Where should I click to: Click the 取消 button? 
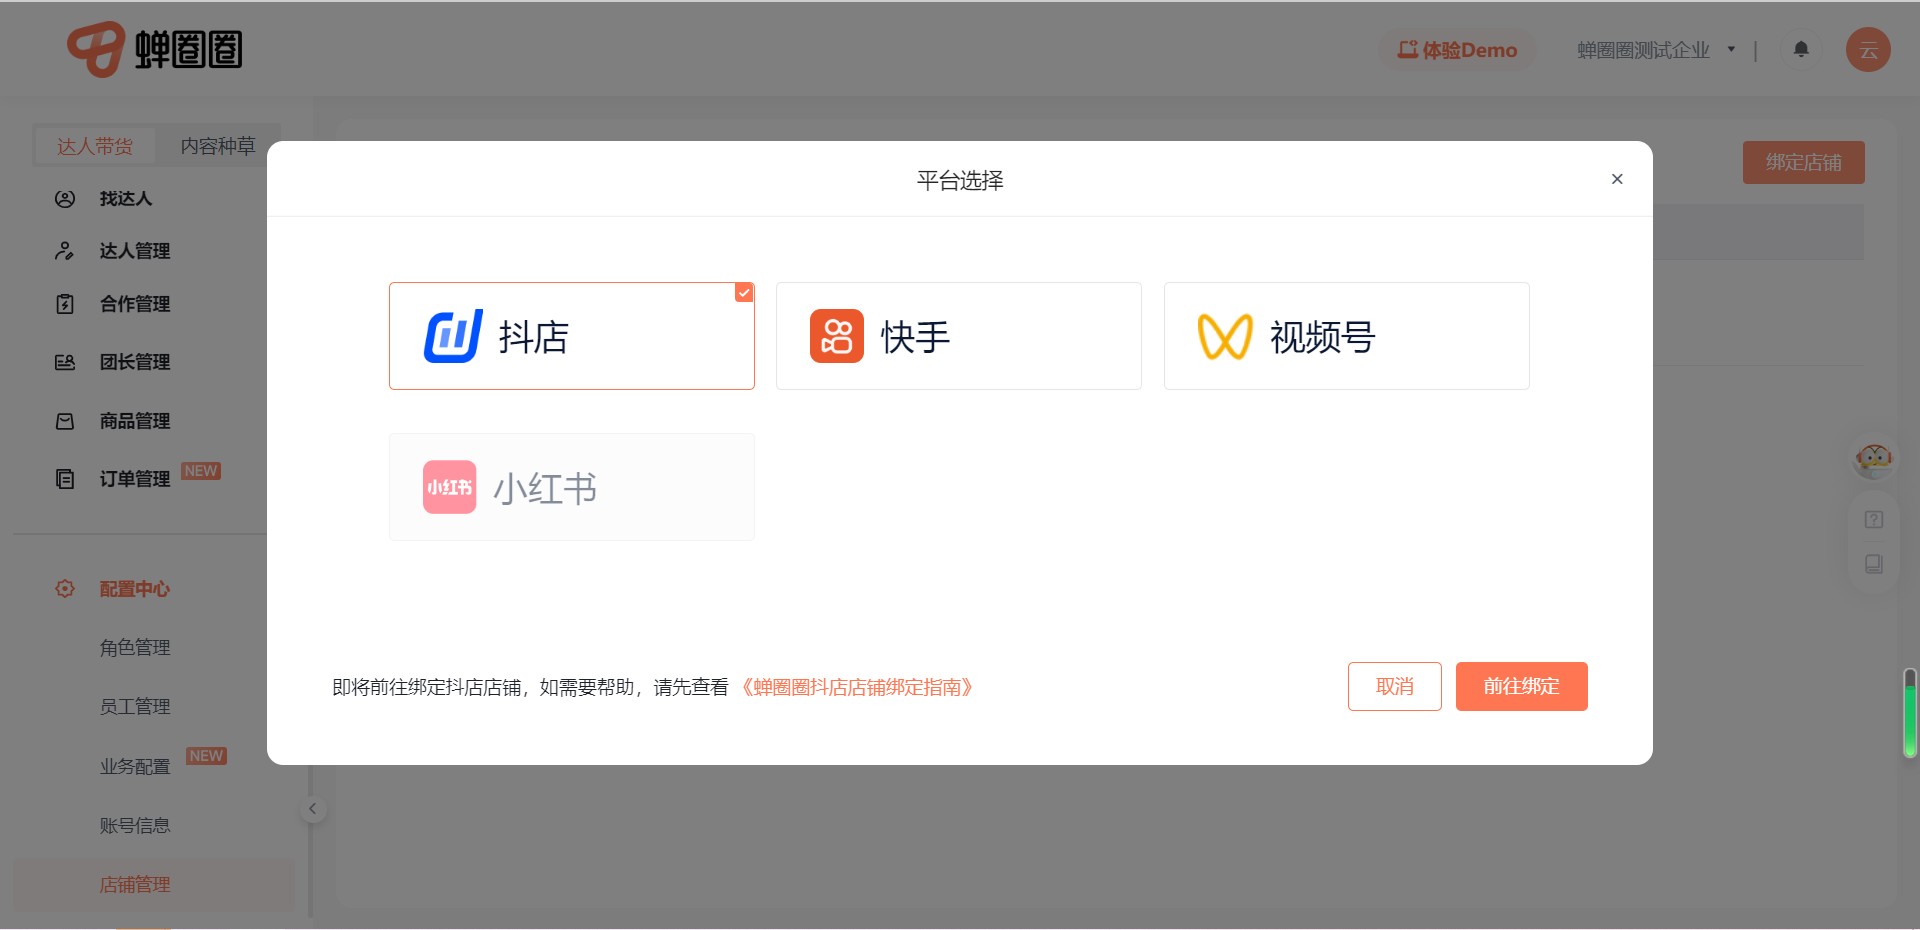pos(1394,686)
